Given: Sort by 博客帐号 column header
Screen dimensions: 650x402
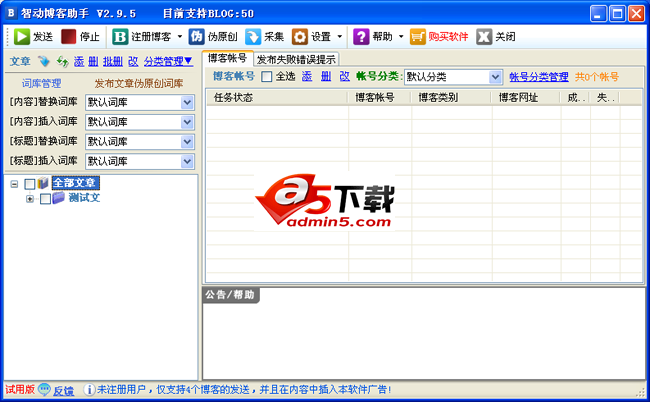Looking at the screenshot, I should coord(379,98).
